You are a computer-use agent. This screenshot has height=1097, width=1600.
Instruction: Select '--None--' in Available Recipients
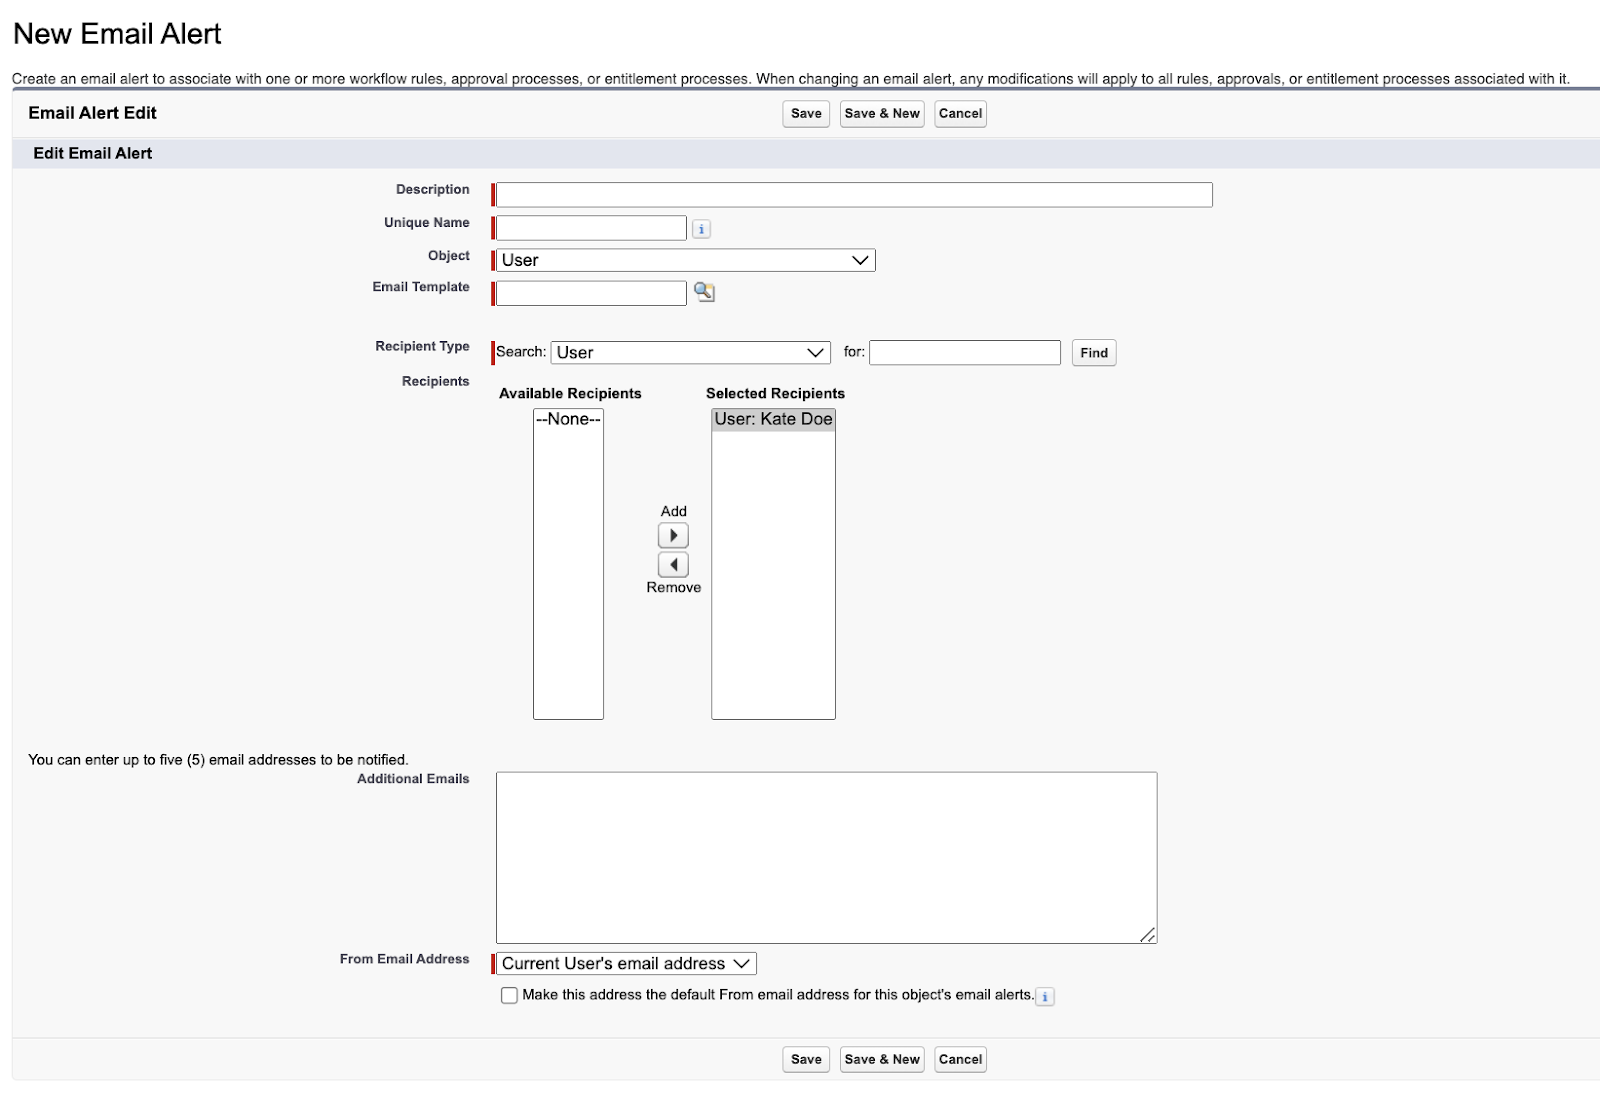[568, 420]
